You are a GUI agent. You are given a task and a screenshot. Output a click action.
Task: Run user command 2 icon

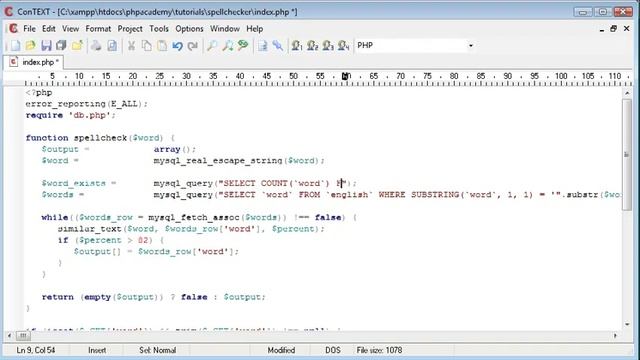click(x=313, y=45)
